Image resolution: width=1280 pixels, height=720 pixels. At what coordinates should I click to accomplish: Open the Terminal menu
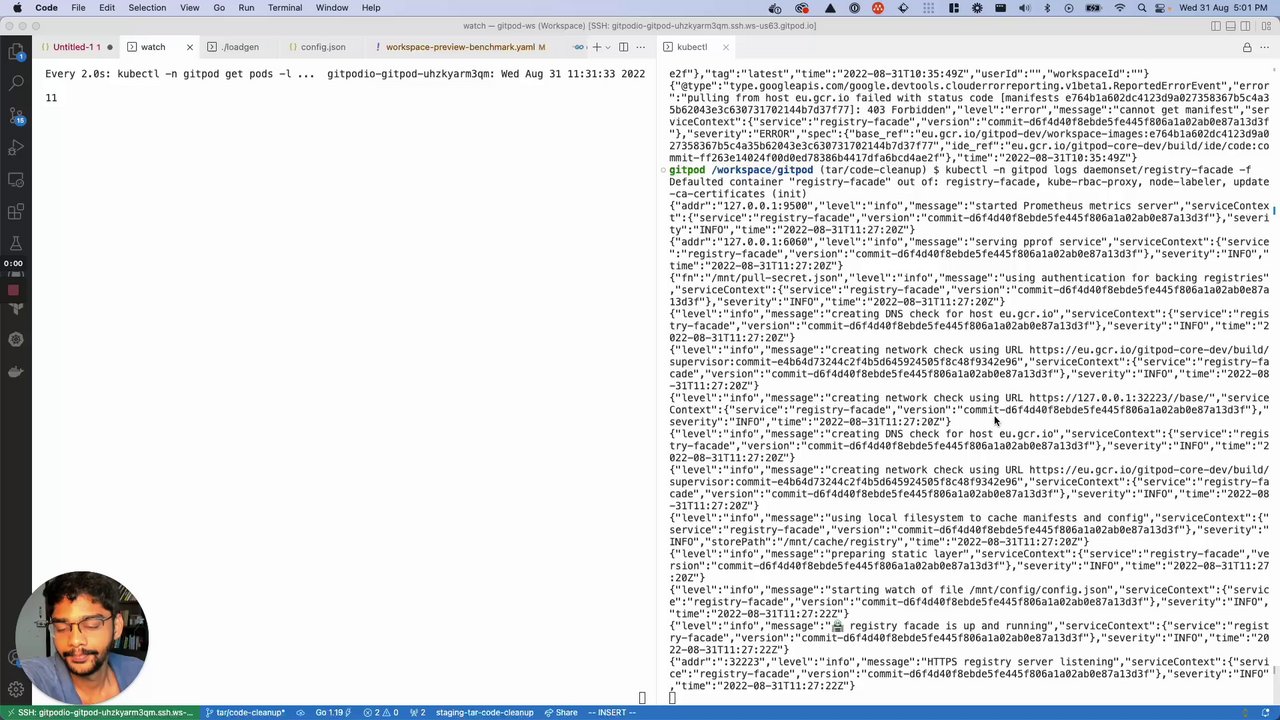(x=285, y=8)
